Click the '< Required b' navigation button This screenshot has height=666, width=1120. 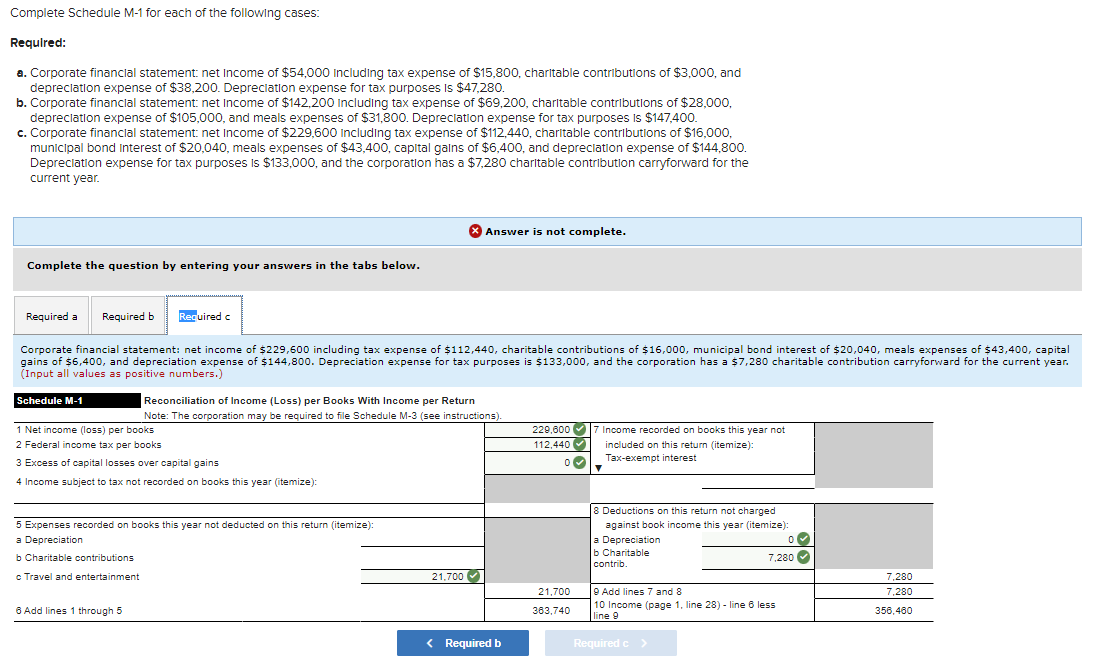point(463,642)
